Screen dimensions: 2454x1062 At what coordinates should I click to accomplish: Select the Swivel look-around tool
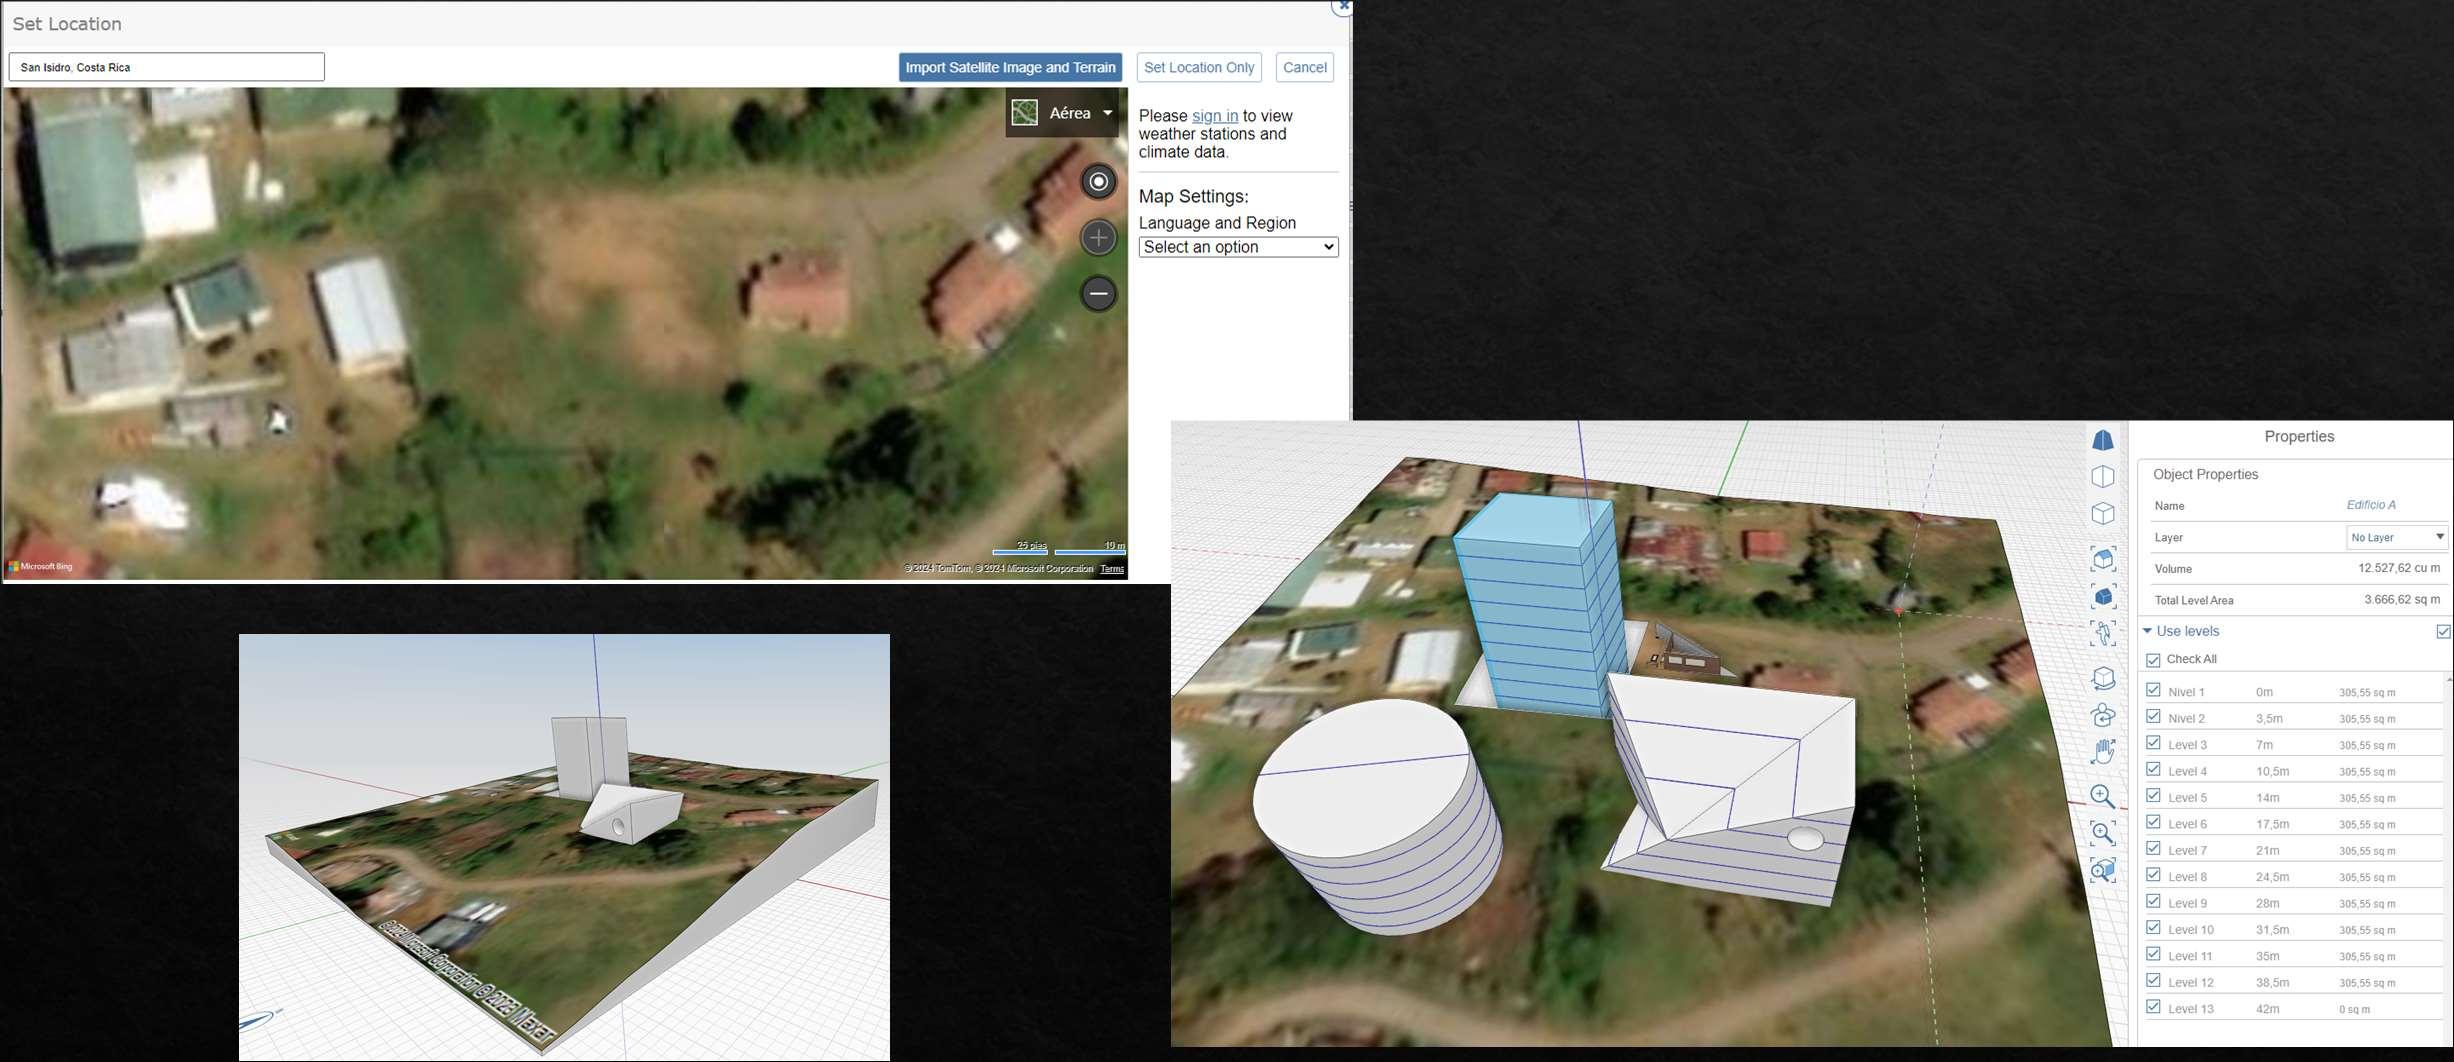click(x=2103, y=715)
